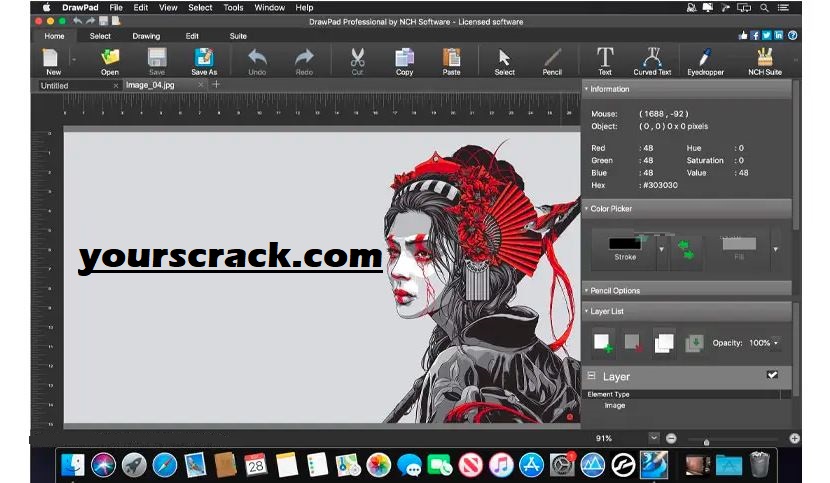
Task: Click the title bar quick redo arrow
Action: tap(90, 21)
